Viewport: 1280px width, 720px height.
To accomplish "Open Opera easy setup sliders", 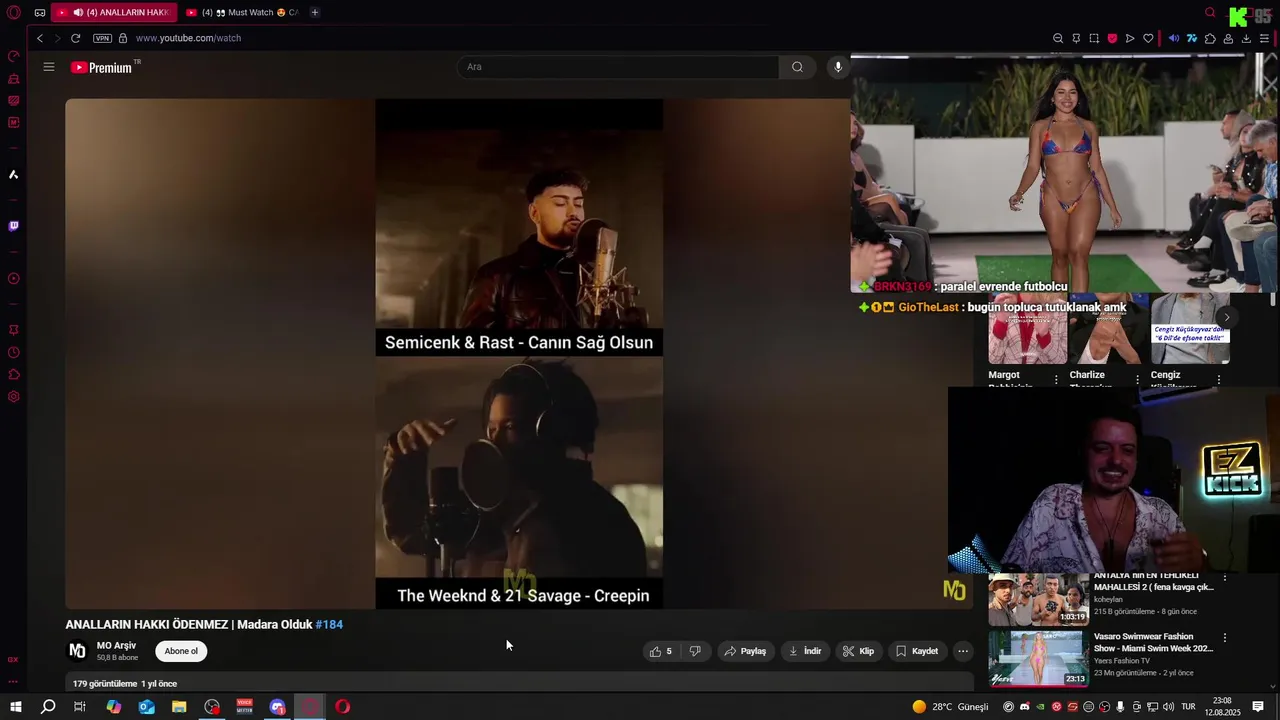I will click(x=1264, y=38).
